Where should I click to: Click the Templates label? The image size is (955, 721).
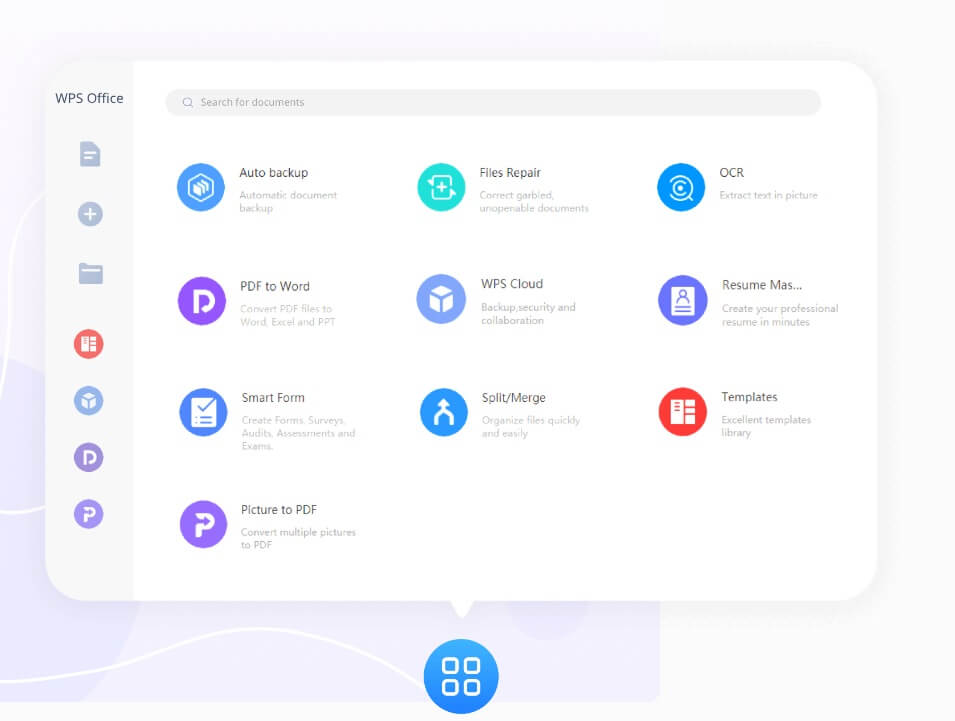(x=749, y=397)
